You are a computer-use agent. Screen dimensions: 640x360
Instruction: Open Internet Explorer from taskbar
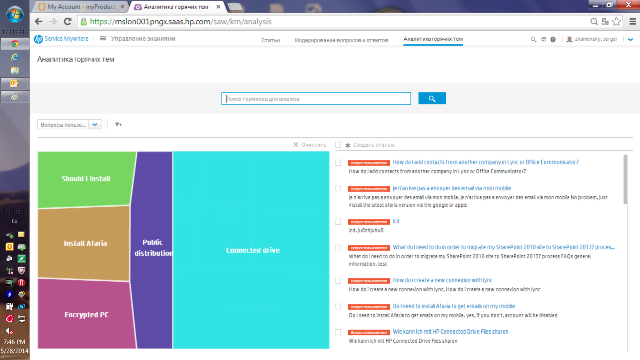(x=15, y=57)
